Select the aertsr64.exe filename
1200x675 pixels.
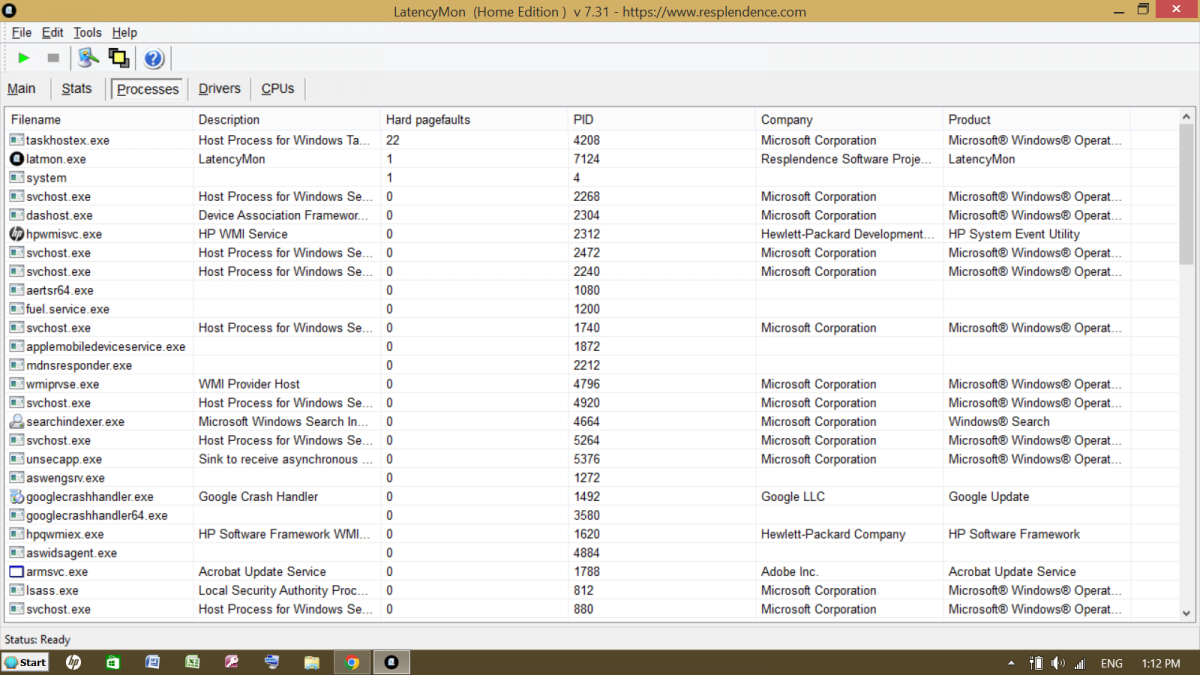coord(60,290)
